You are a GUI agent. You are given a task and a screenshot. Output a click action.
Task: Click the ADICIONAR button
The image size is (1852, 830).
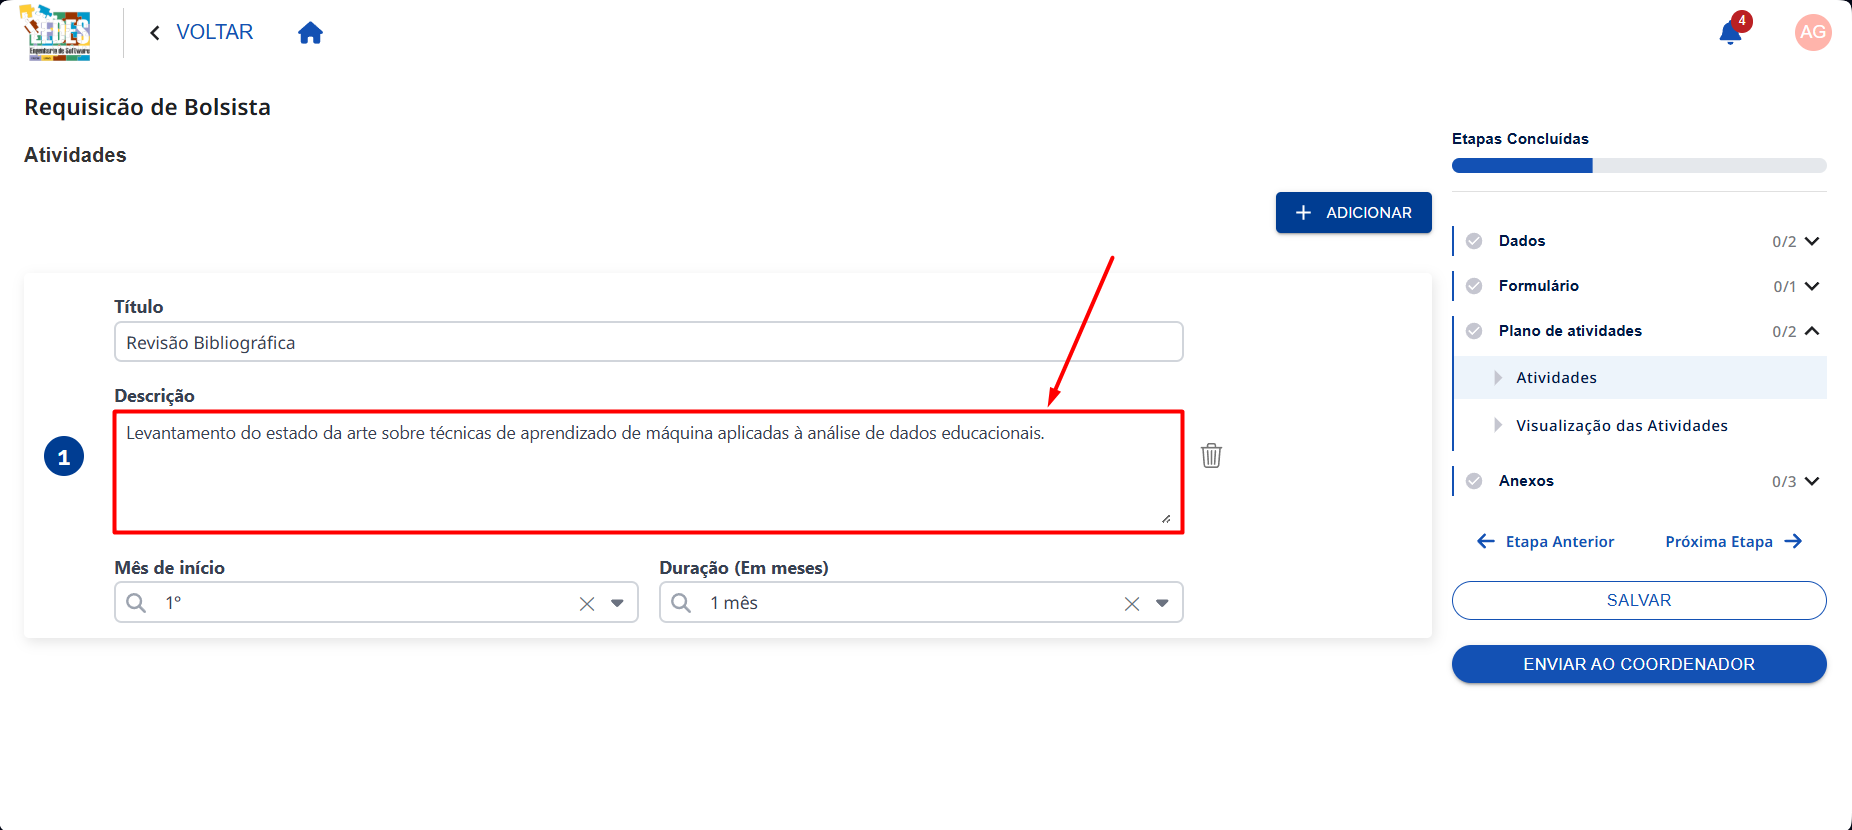[x=1353, y=212]
